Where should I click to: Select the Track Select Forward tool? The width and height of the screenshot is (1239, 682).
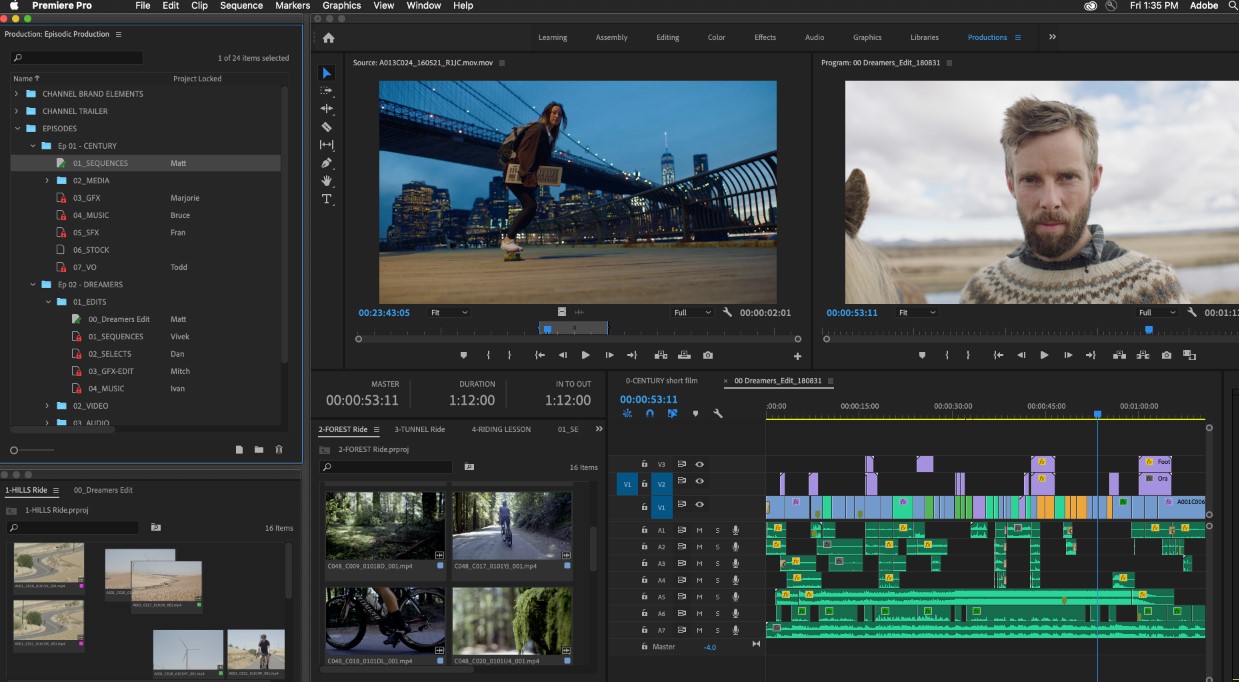[x=325, y=90]
